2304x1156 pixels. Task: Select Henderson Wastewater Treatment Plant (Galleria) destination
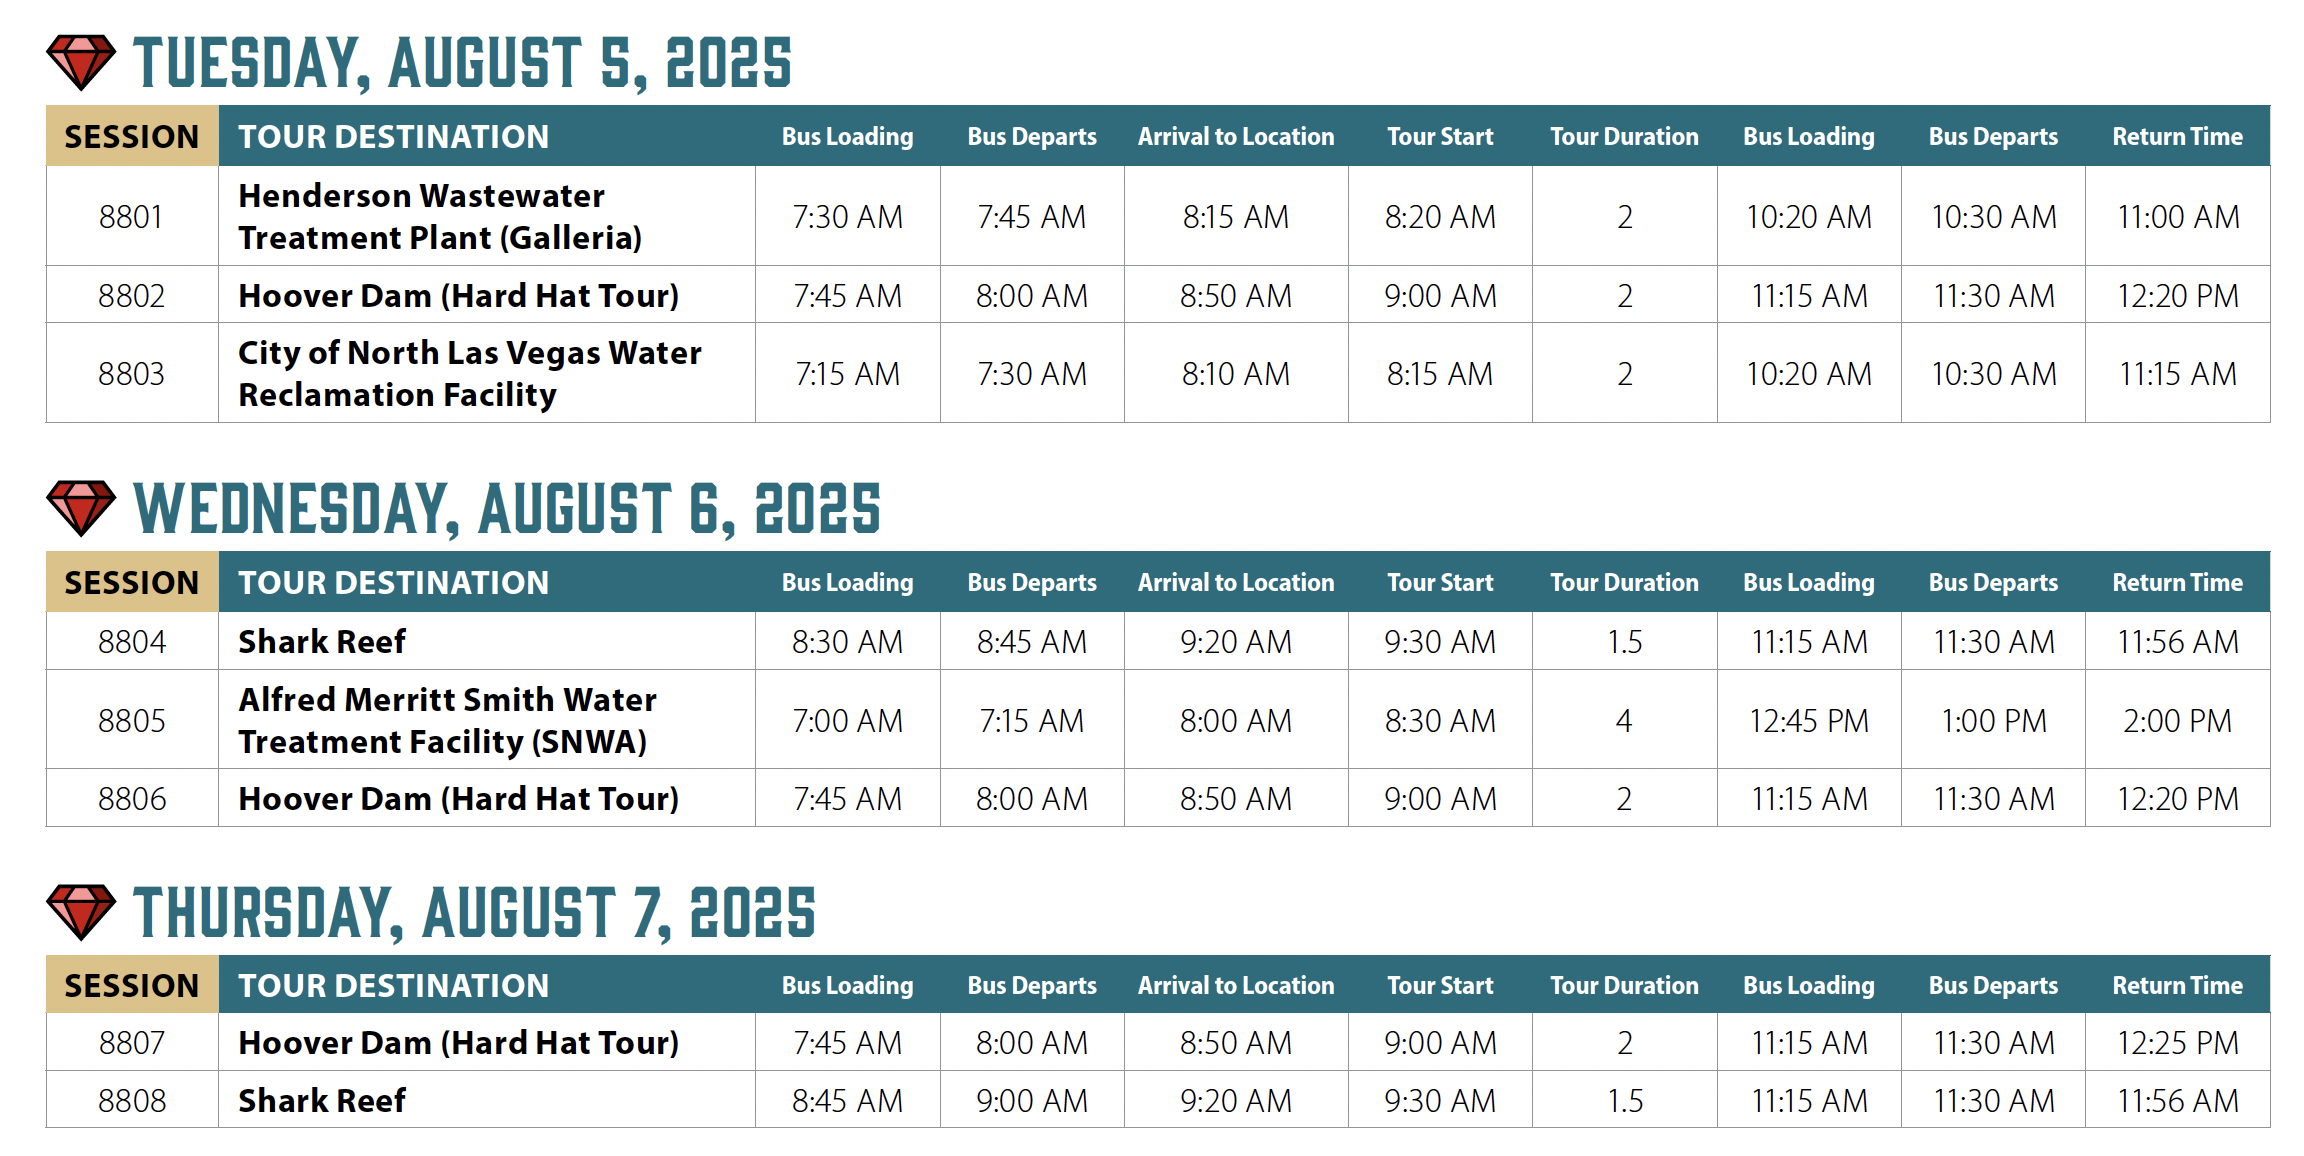click(x=440, y=216)
